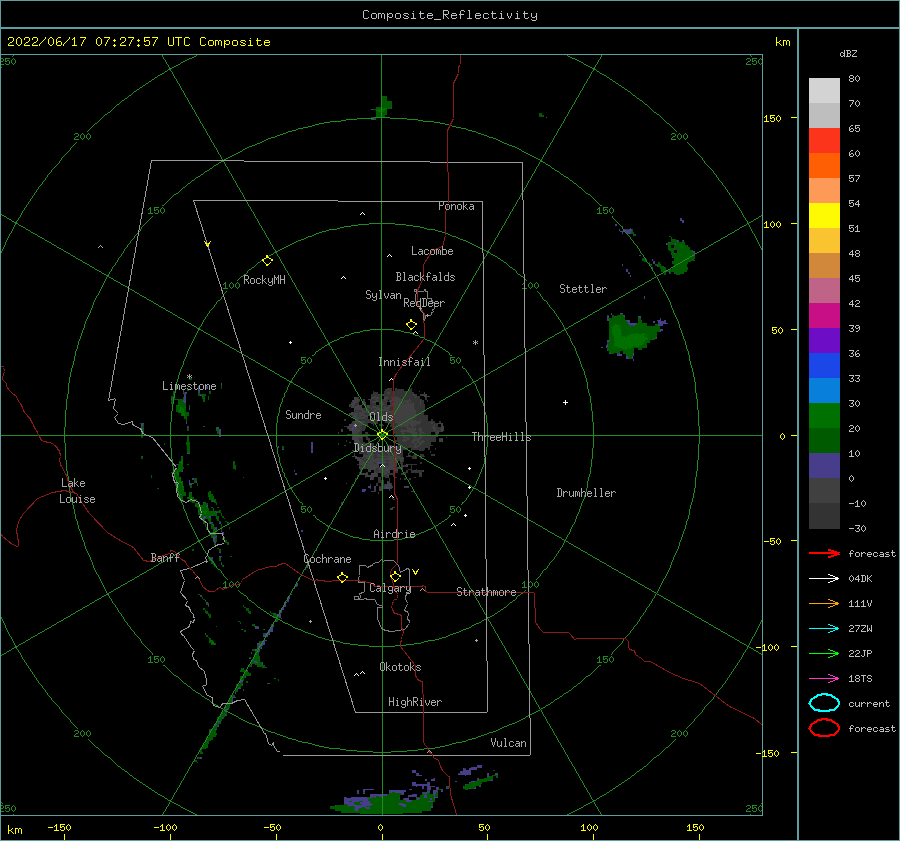Click the Innisfail town label

point(404,362)
